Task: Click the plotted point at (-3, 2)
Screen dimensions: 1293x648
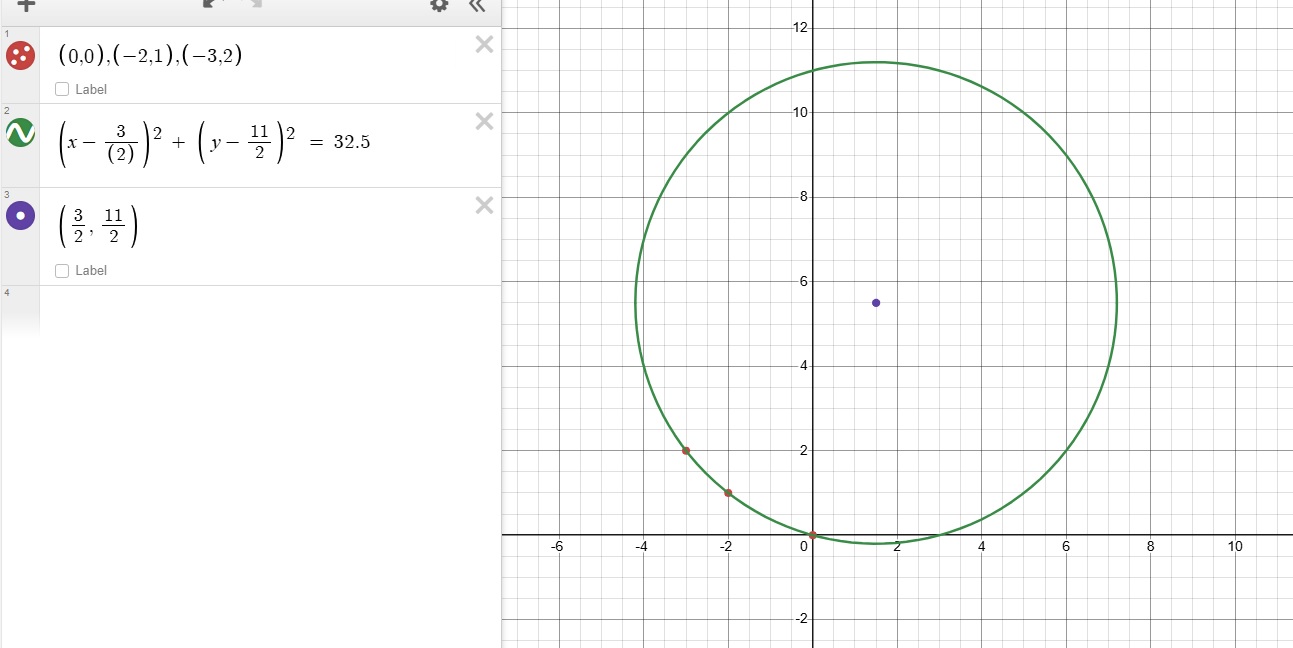Action: [x=686, y=451]
